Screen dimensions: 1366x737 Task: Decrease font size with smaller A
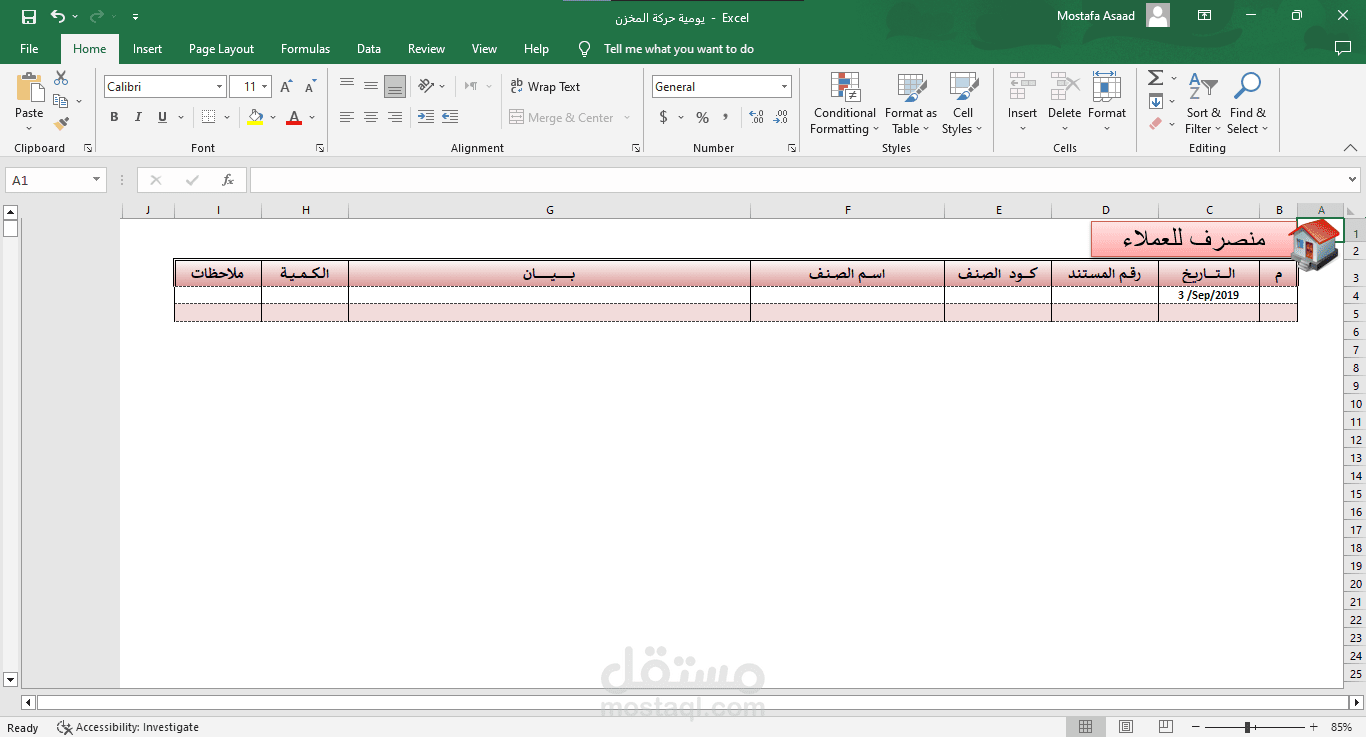[310, 87]
